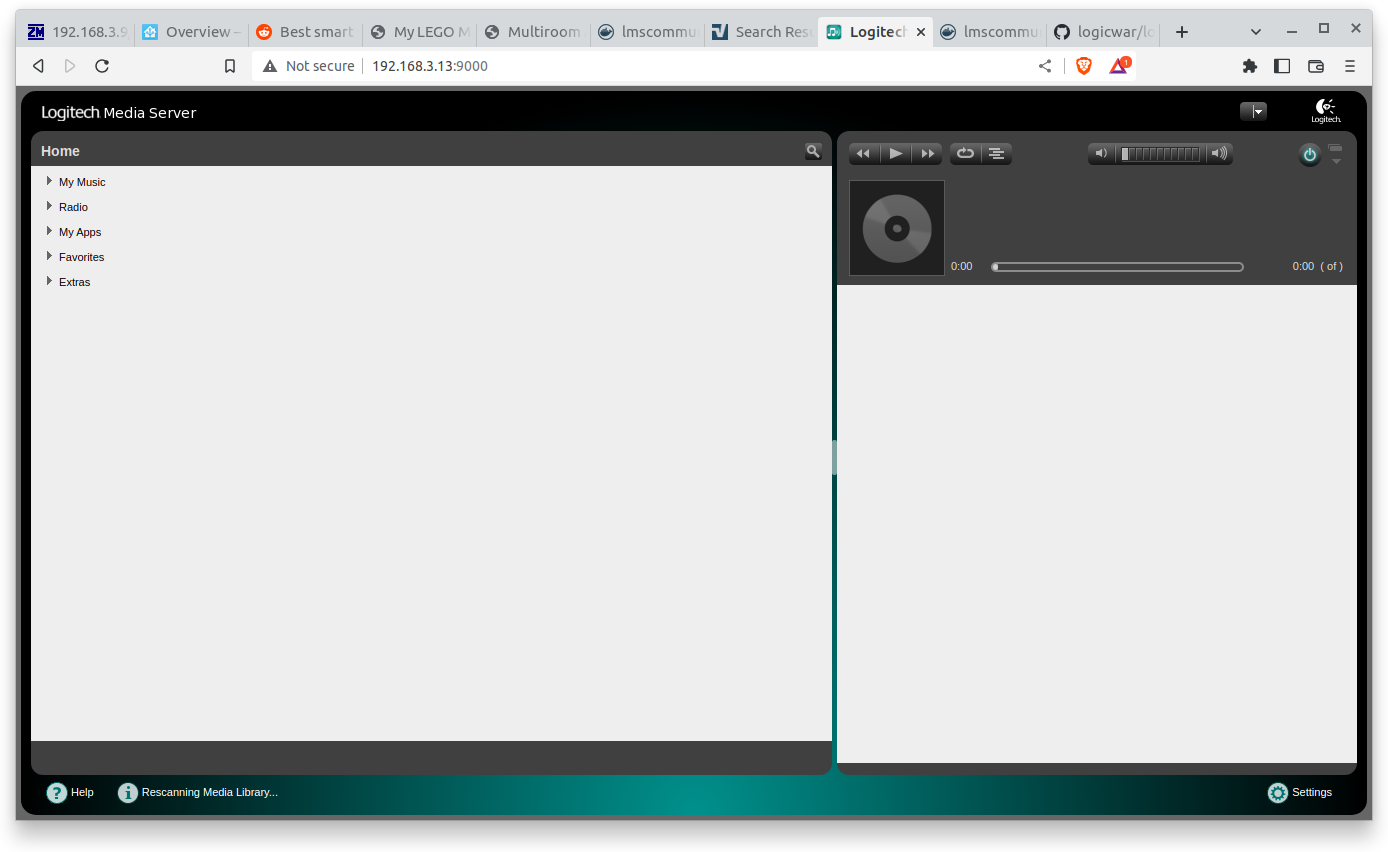Open the search icon in the Home header
This screenshot has width=1388, height=852.
click(x=813, y=151)
